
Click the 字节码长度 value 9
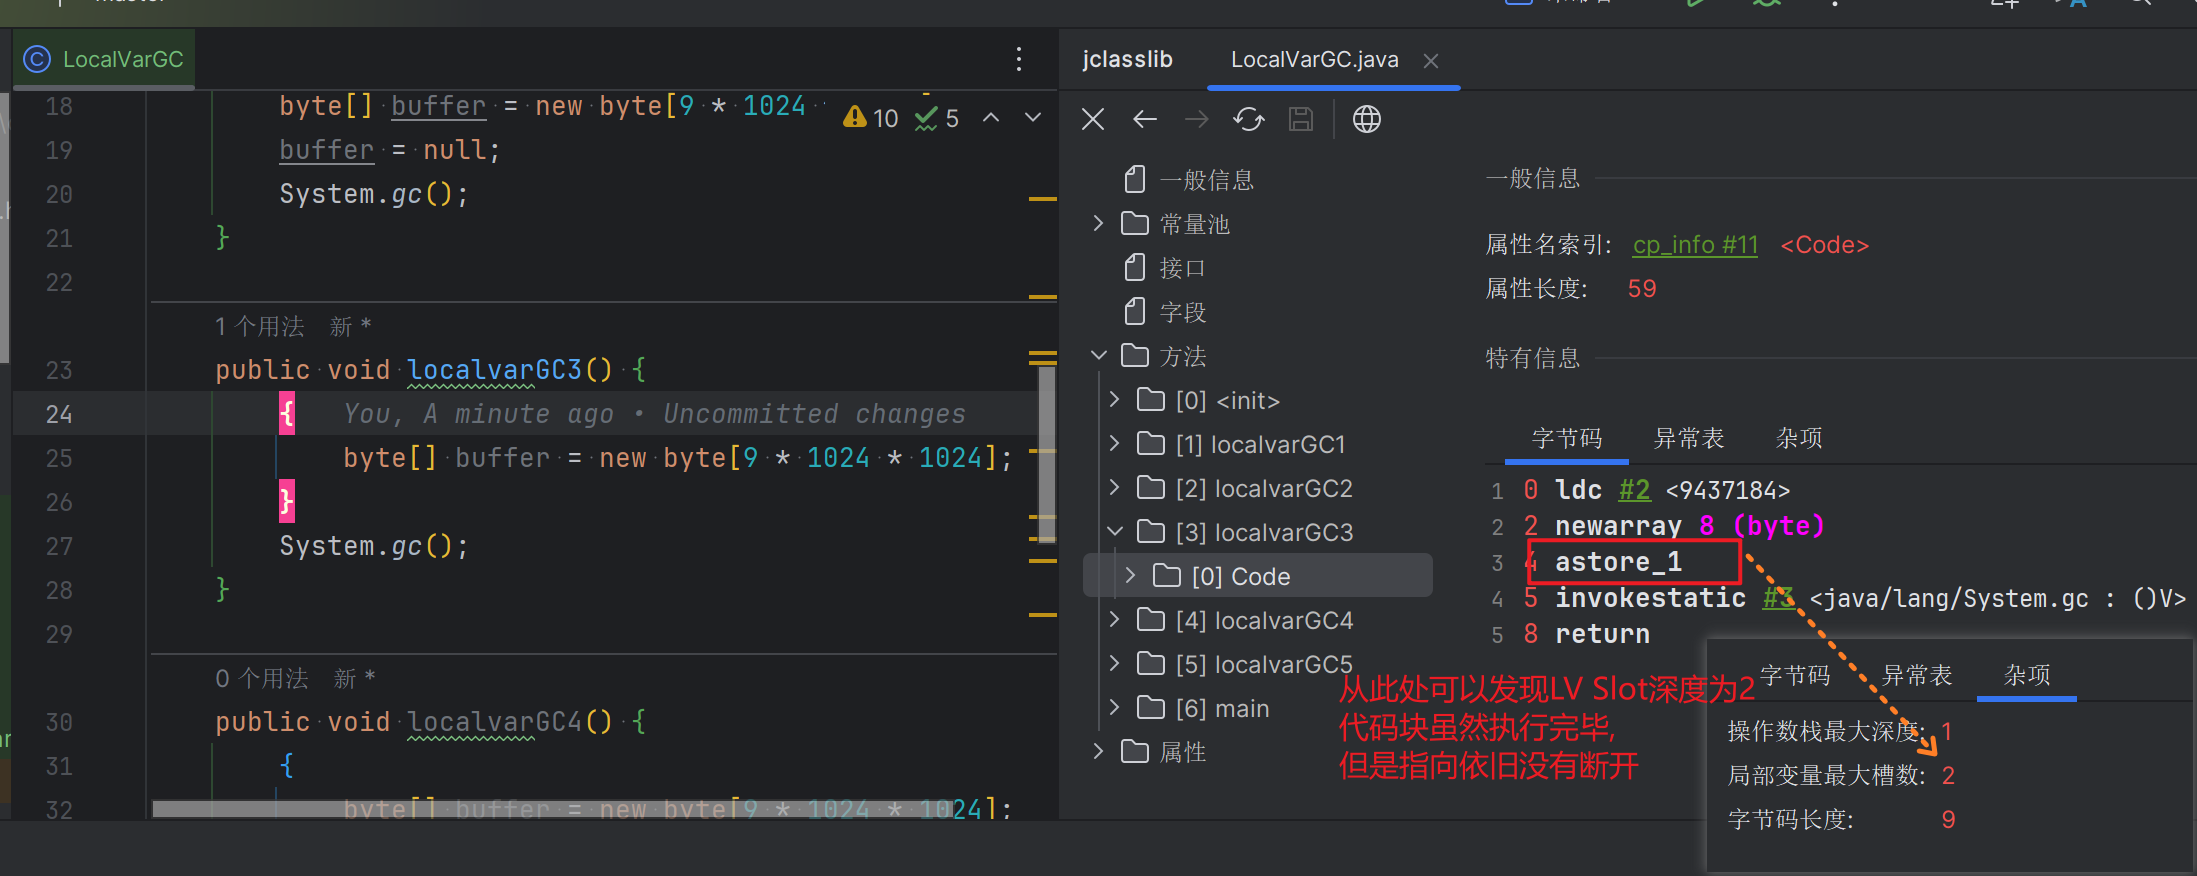1948,820
